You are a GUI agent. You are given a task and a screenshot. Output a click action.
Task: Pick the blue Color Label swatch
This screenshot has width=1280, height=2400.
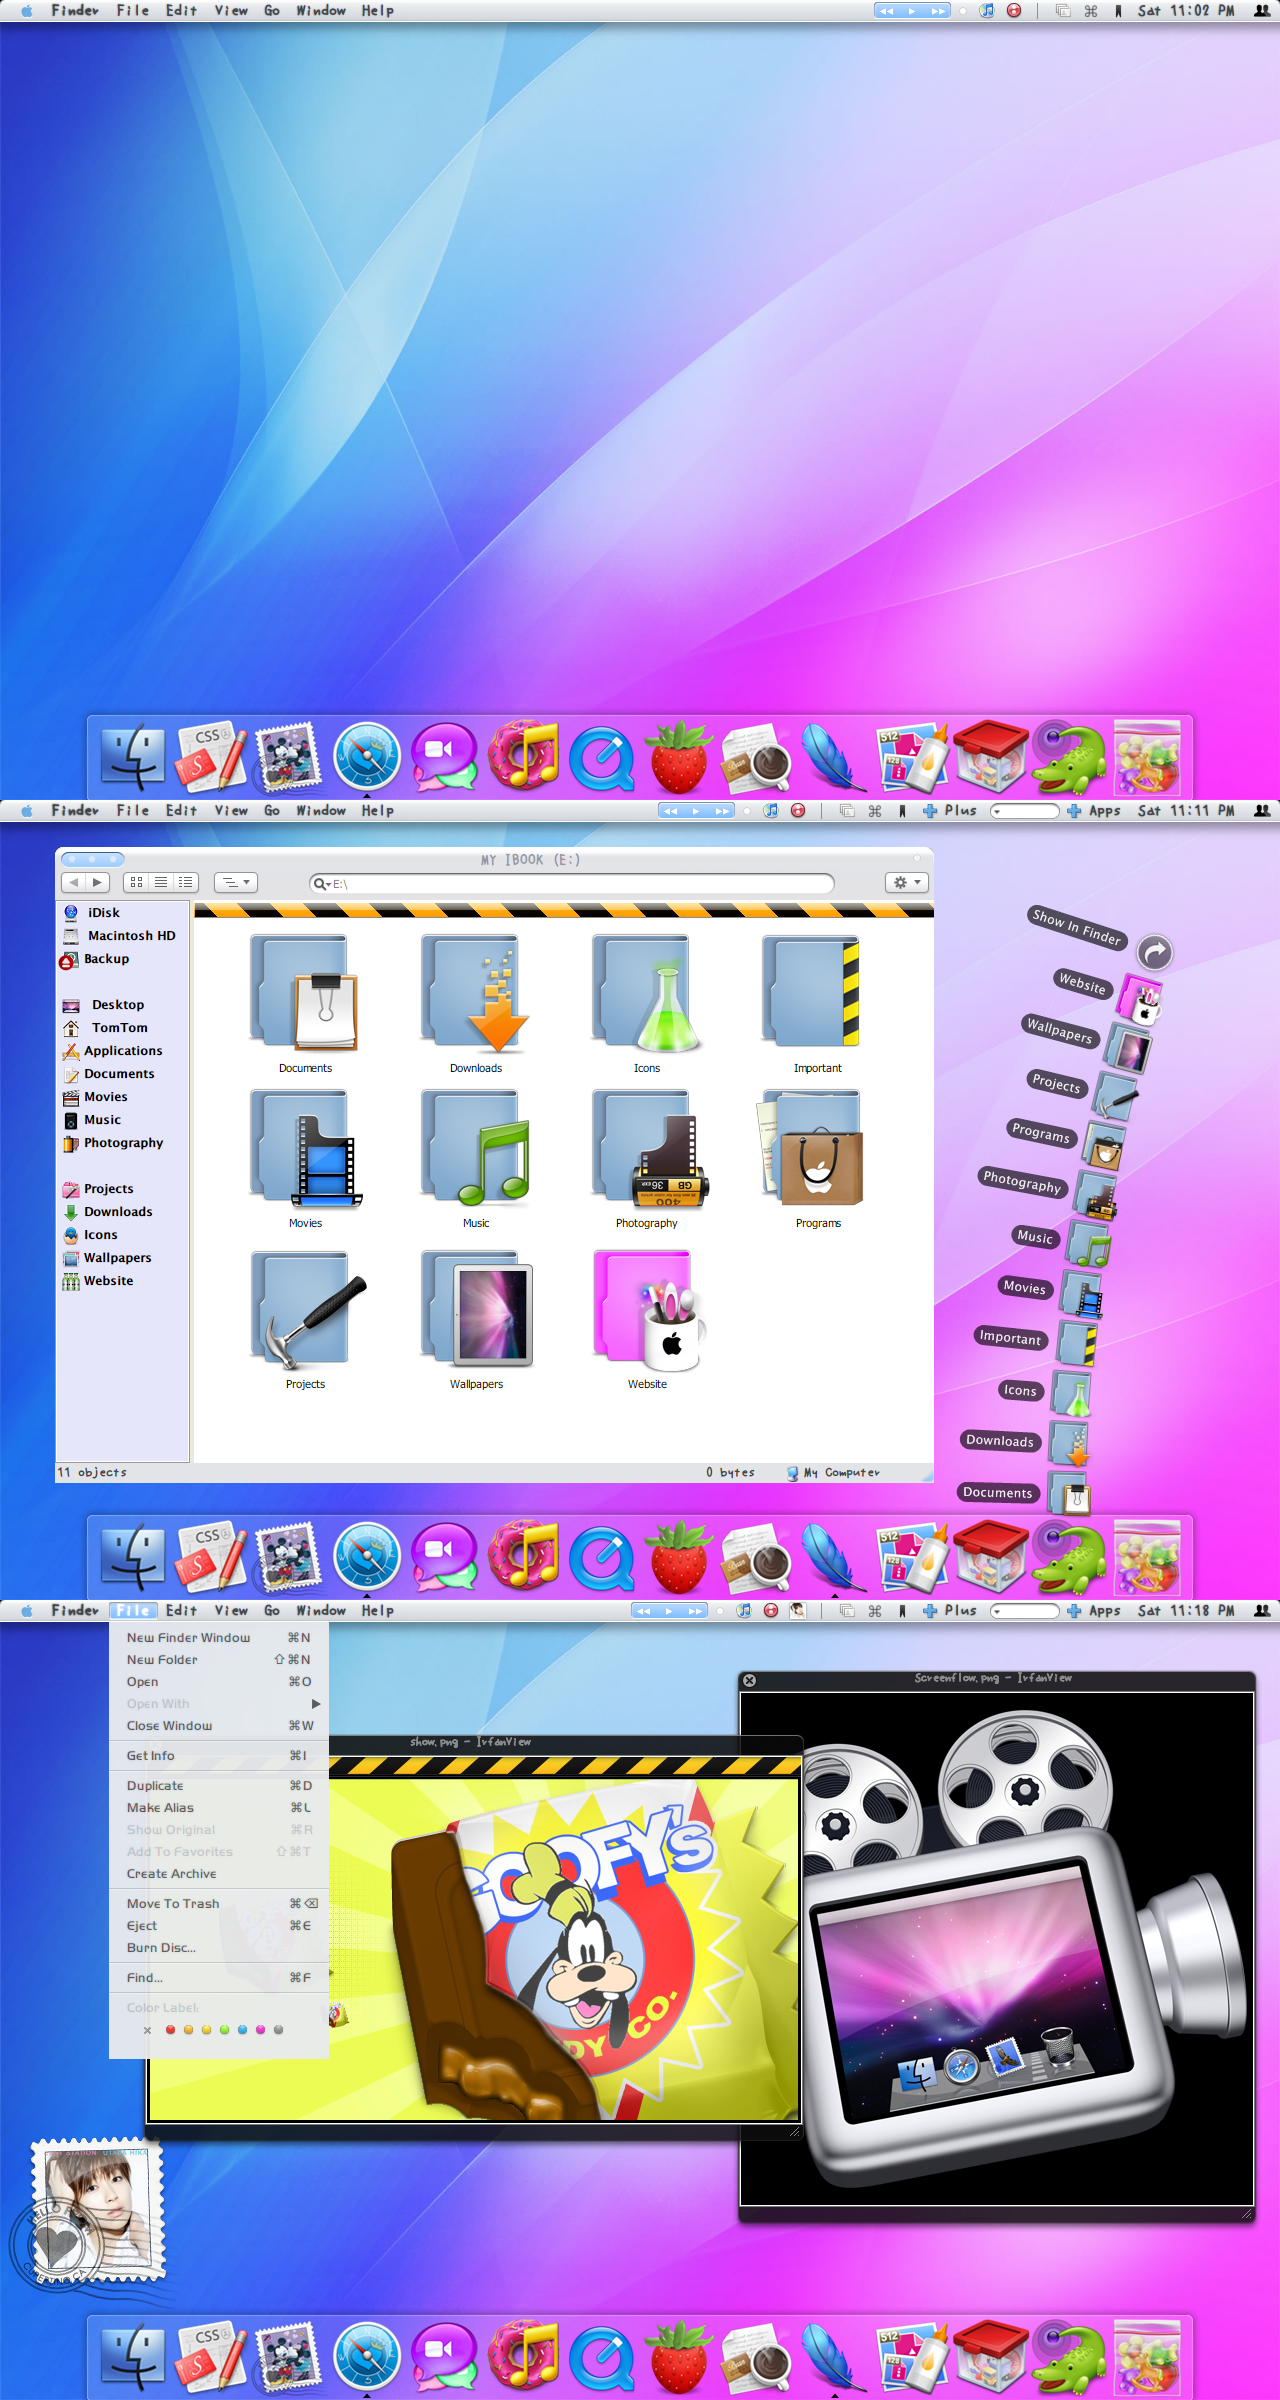coord(242,2030)
